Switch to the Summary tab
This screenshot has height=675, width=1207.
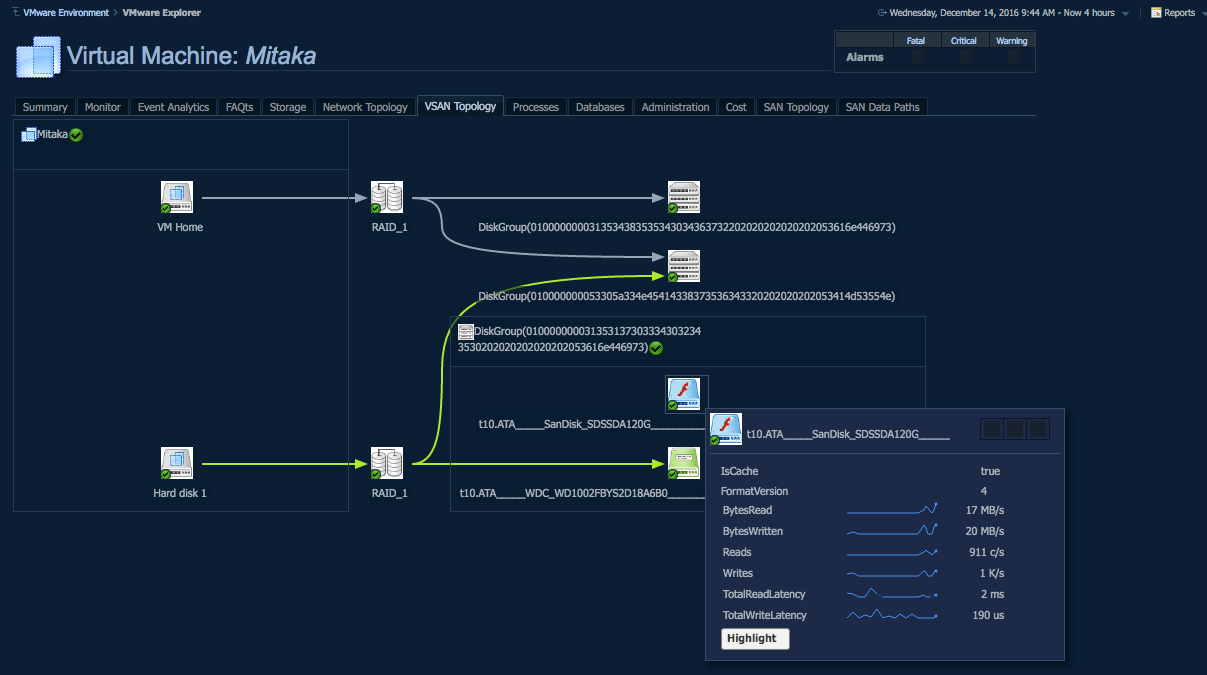(x=45, y=107)
